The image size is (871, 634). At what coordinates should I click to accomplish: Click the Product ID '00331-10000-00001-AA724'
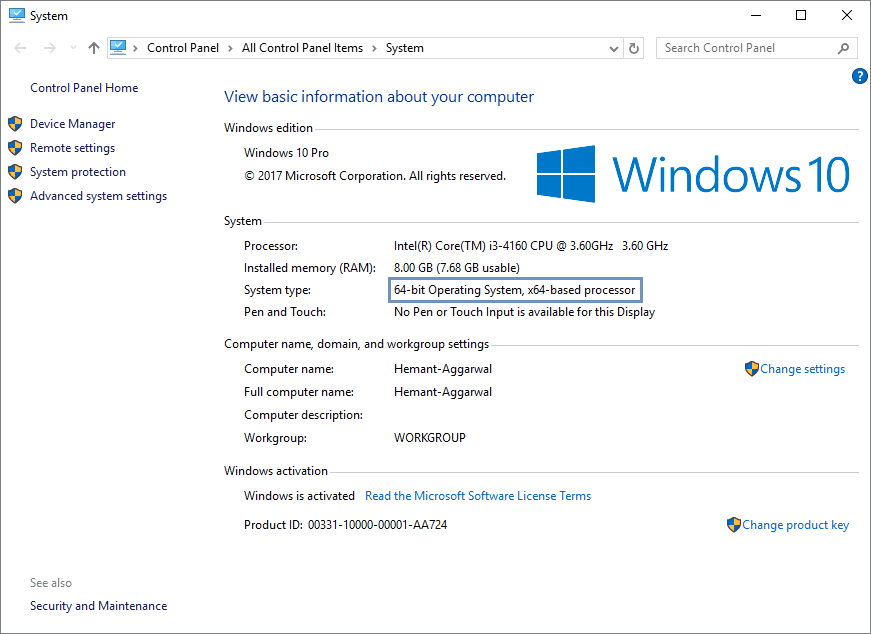[x=377, y=525]
